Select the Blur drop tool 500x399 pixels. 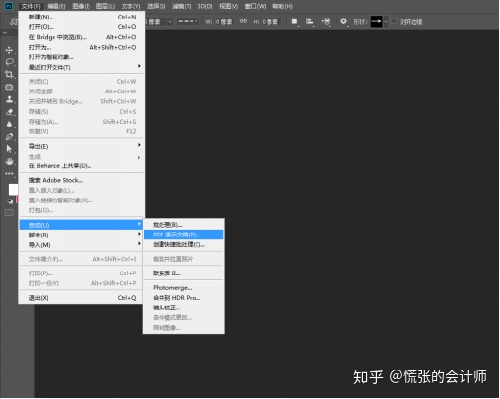click(9, 124)
